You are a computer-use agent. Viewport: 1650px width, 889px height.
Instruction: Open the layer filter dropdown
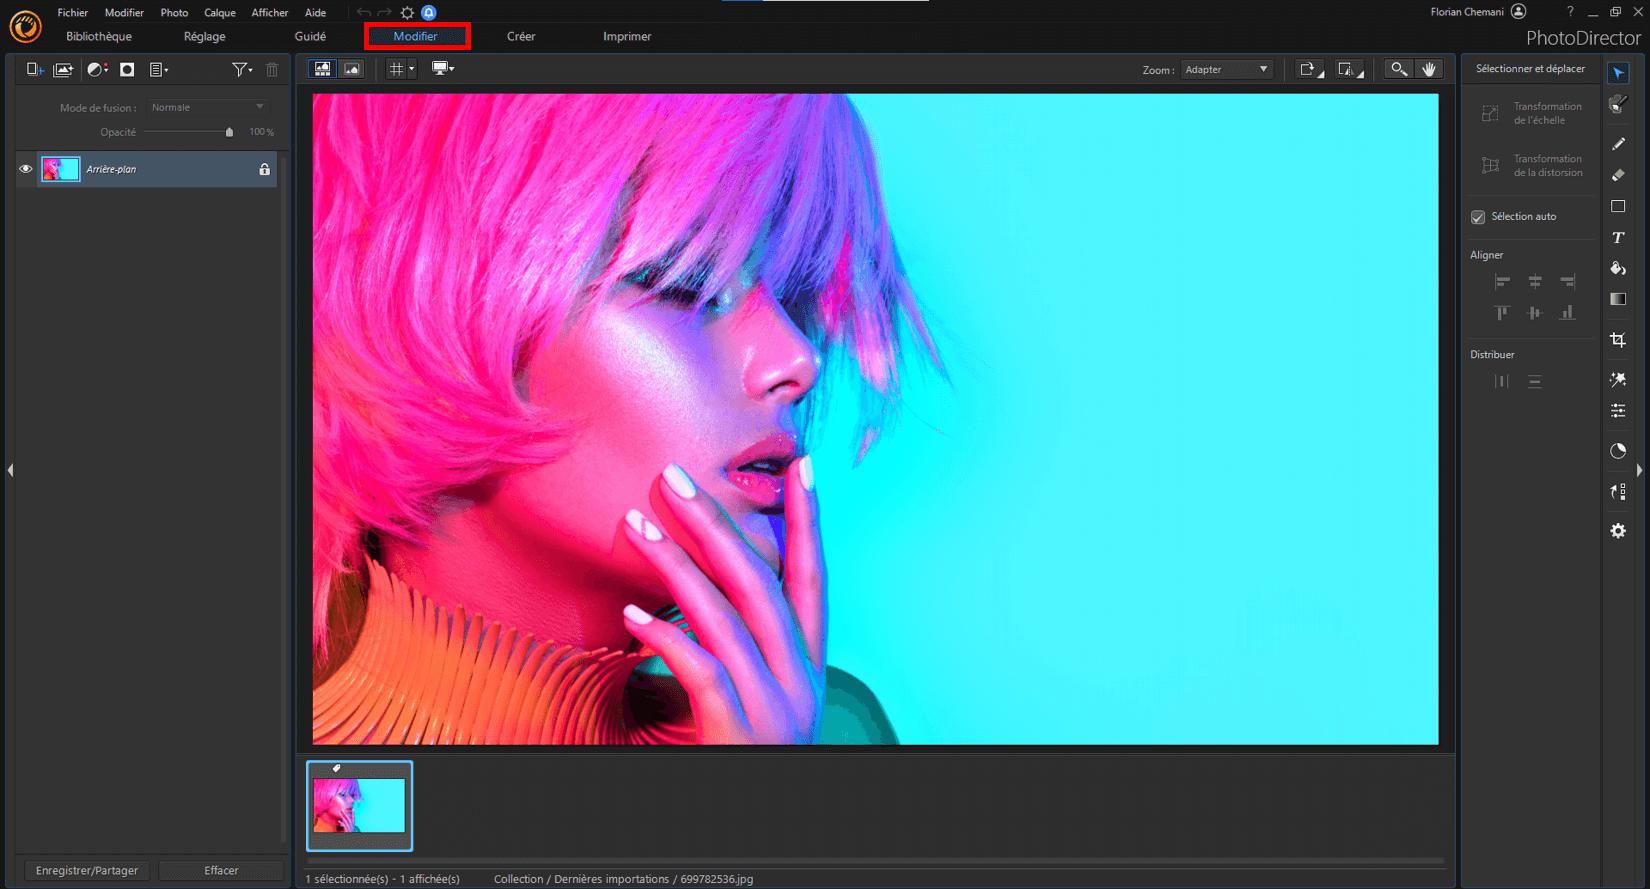click(242, 69)
